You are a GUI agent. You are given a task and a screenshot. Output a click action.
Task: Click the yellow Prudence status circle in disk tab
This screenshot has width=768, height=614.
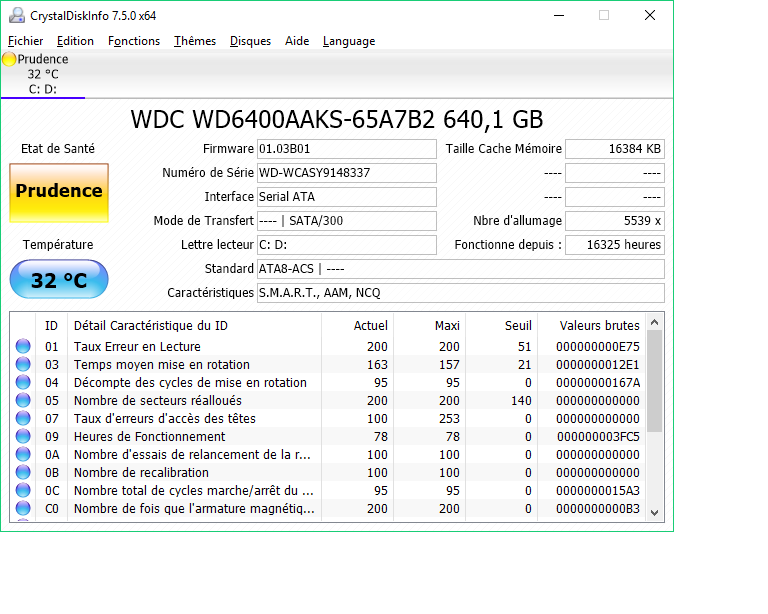(x=9, y=59)
